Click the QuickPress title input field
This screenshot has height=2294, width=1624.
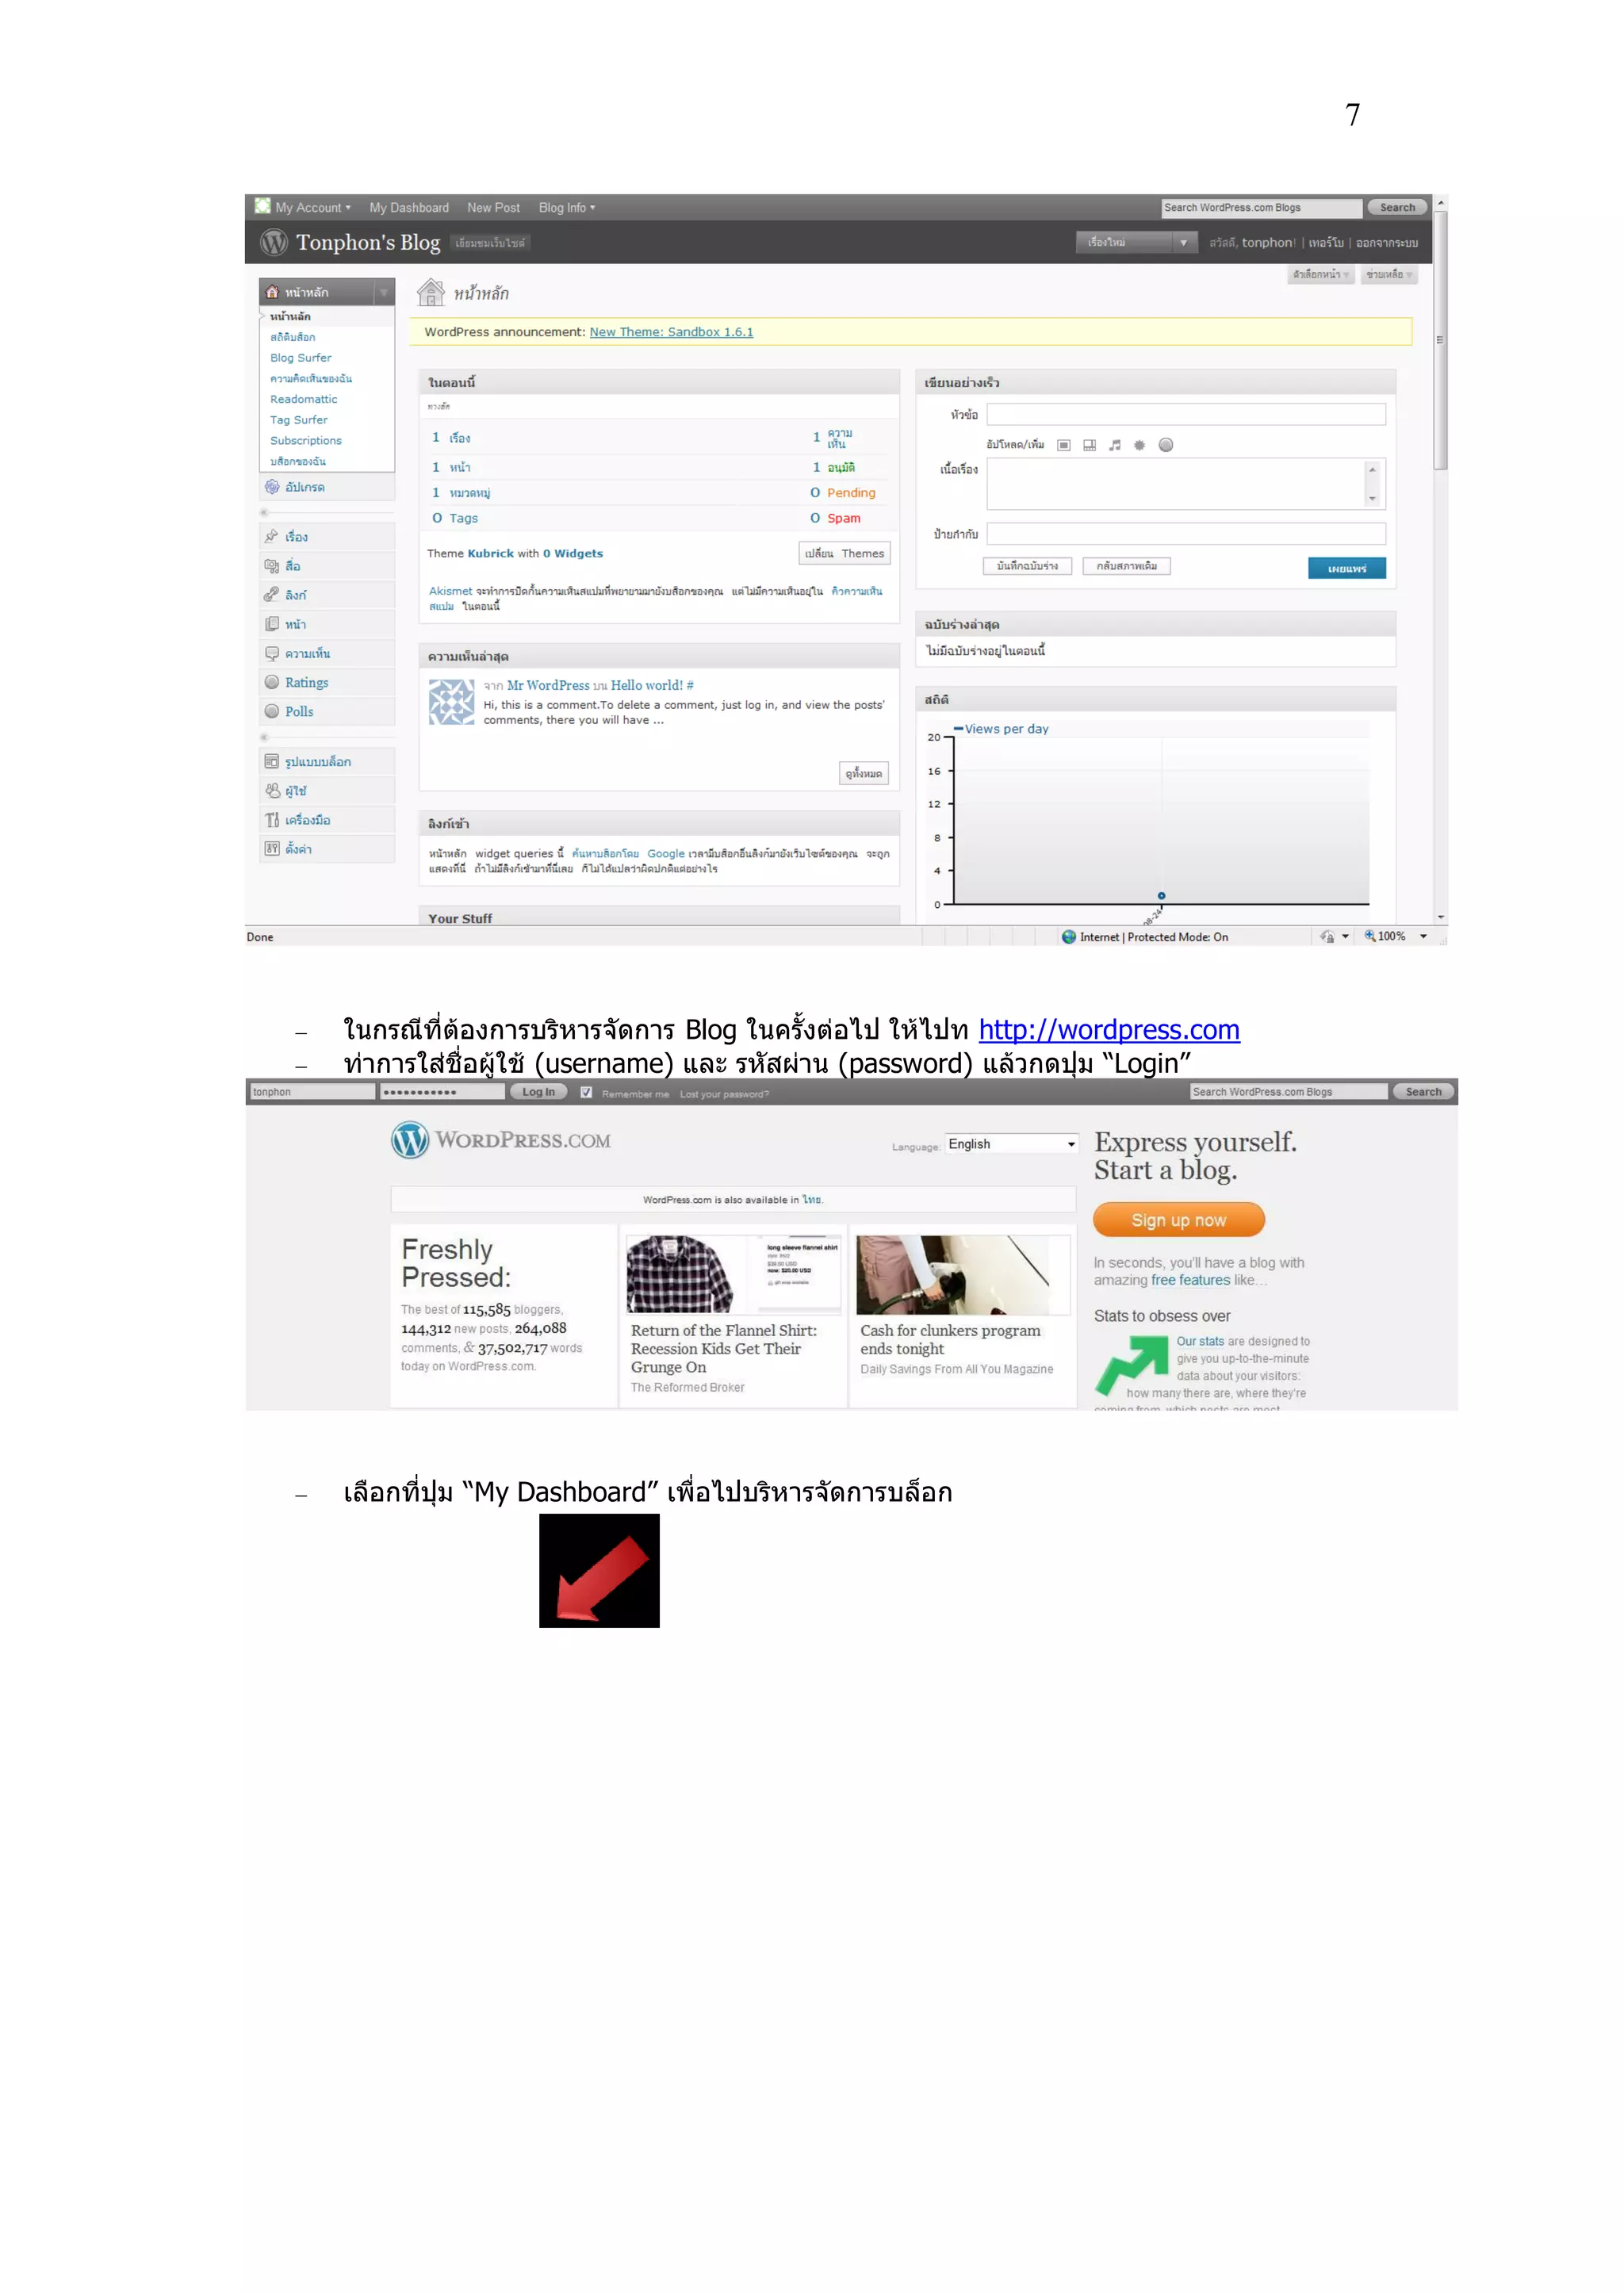(1185, 414)
